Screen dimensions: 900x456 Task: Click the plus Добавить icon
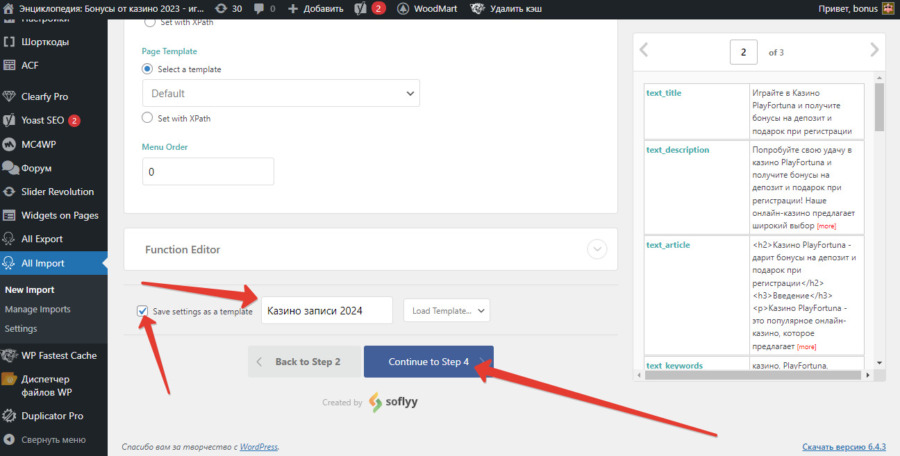pos(293,9)
